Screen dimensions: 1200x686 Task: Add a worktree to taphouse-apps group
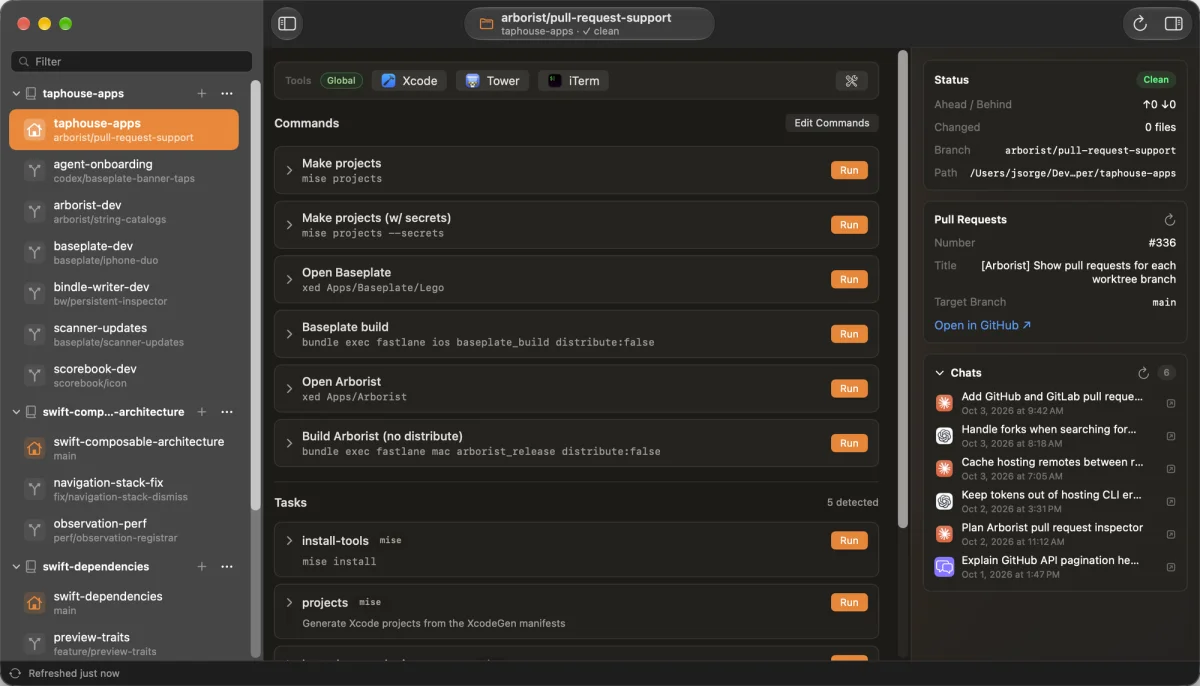(201, 94)
